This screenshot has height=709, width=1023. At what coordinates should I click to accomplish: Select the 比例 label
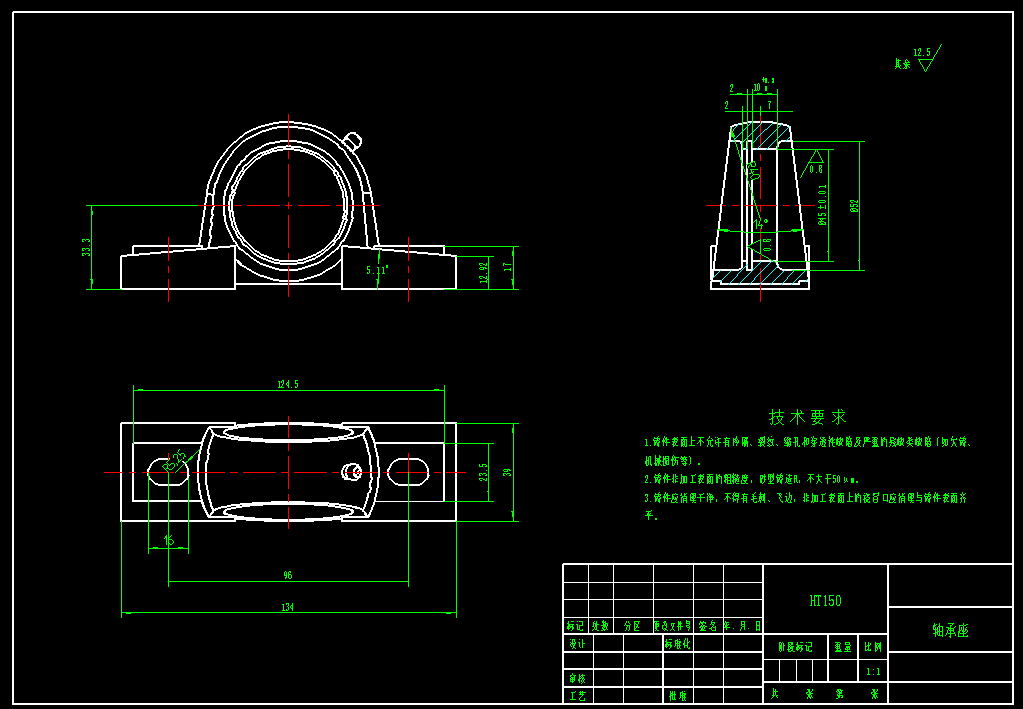pos(872,648)
